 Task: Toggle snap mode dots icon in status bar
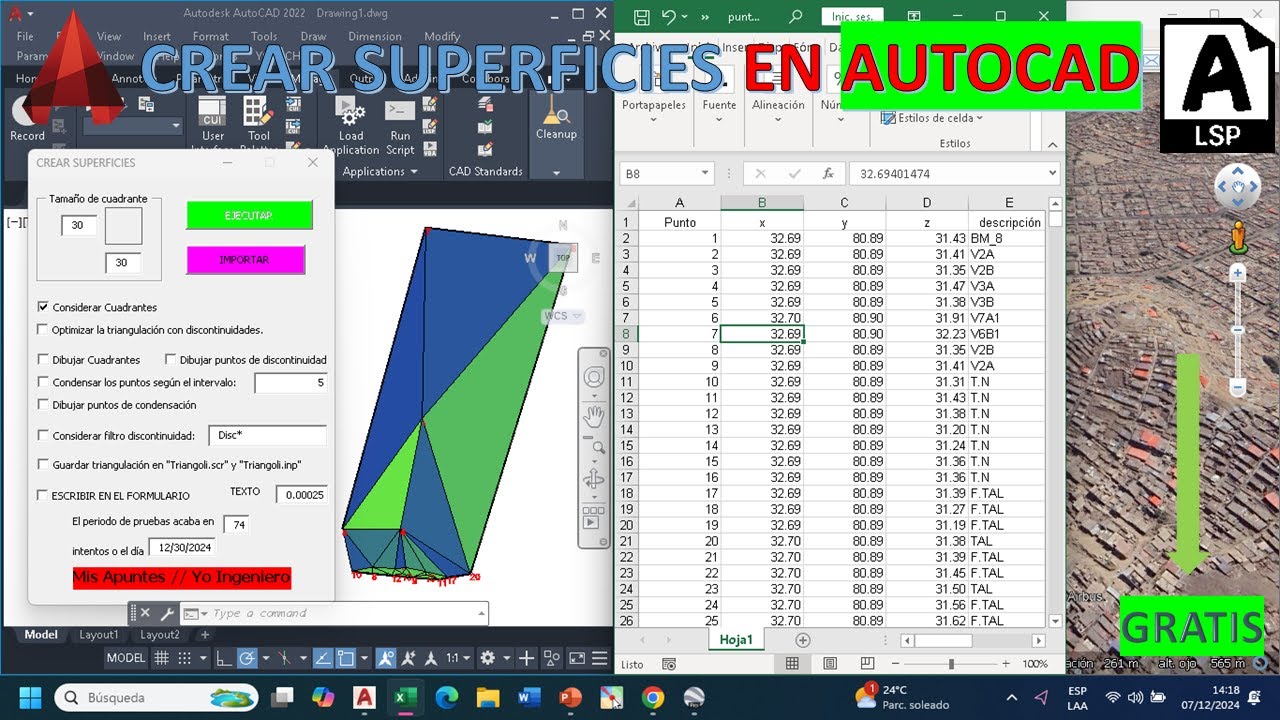coord(184,658)
